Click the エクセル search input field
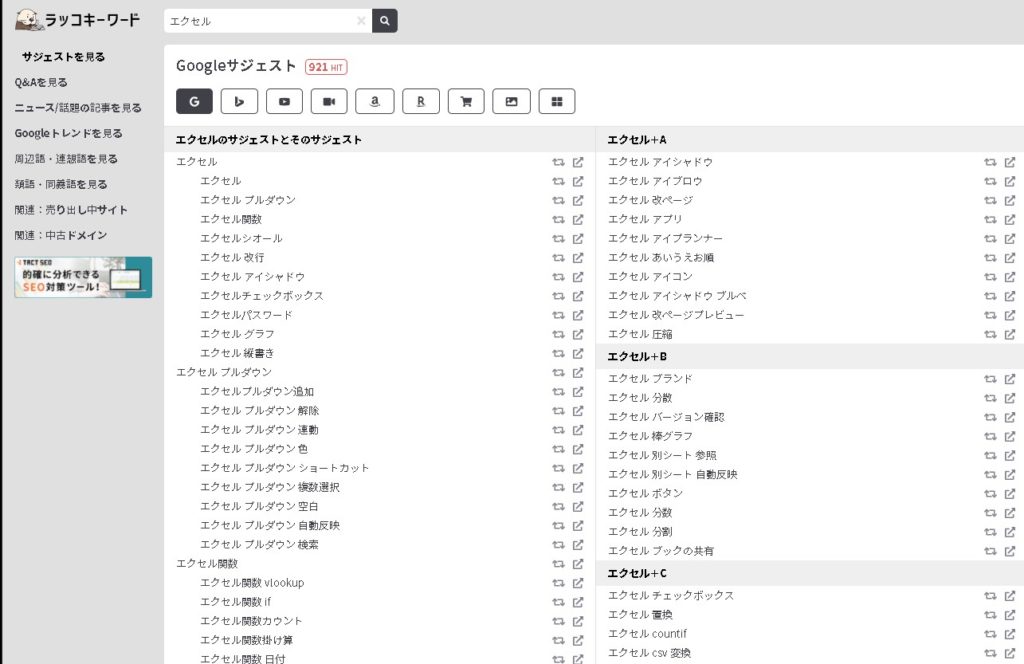This screenshot has width=1024, height=664. [x=260, y=21]
